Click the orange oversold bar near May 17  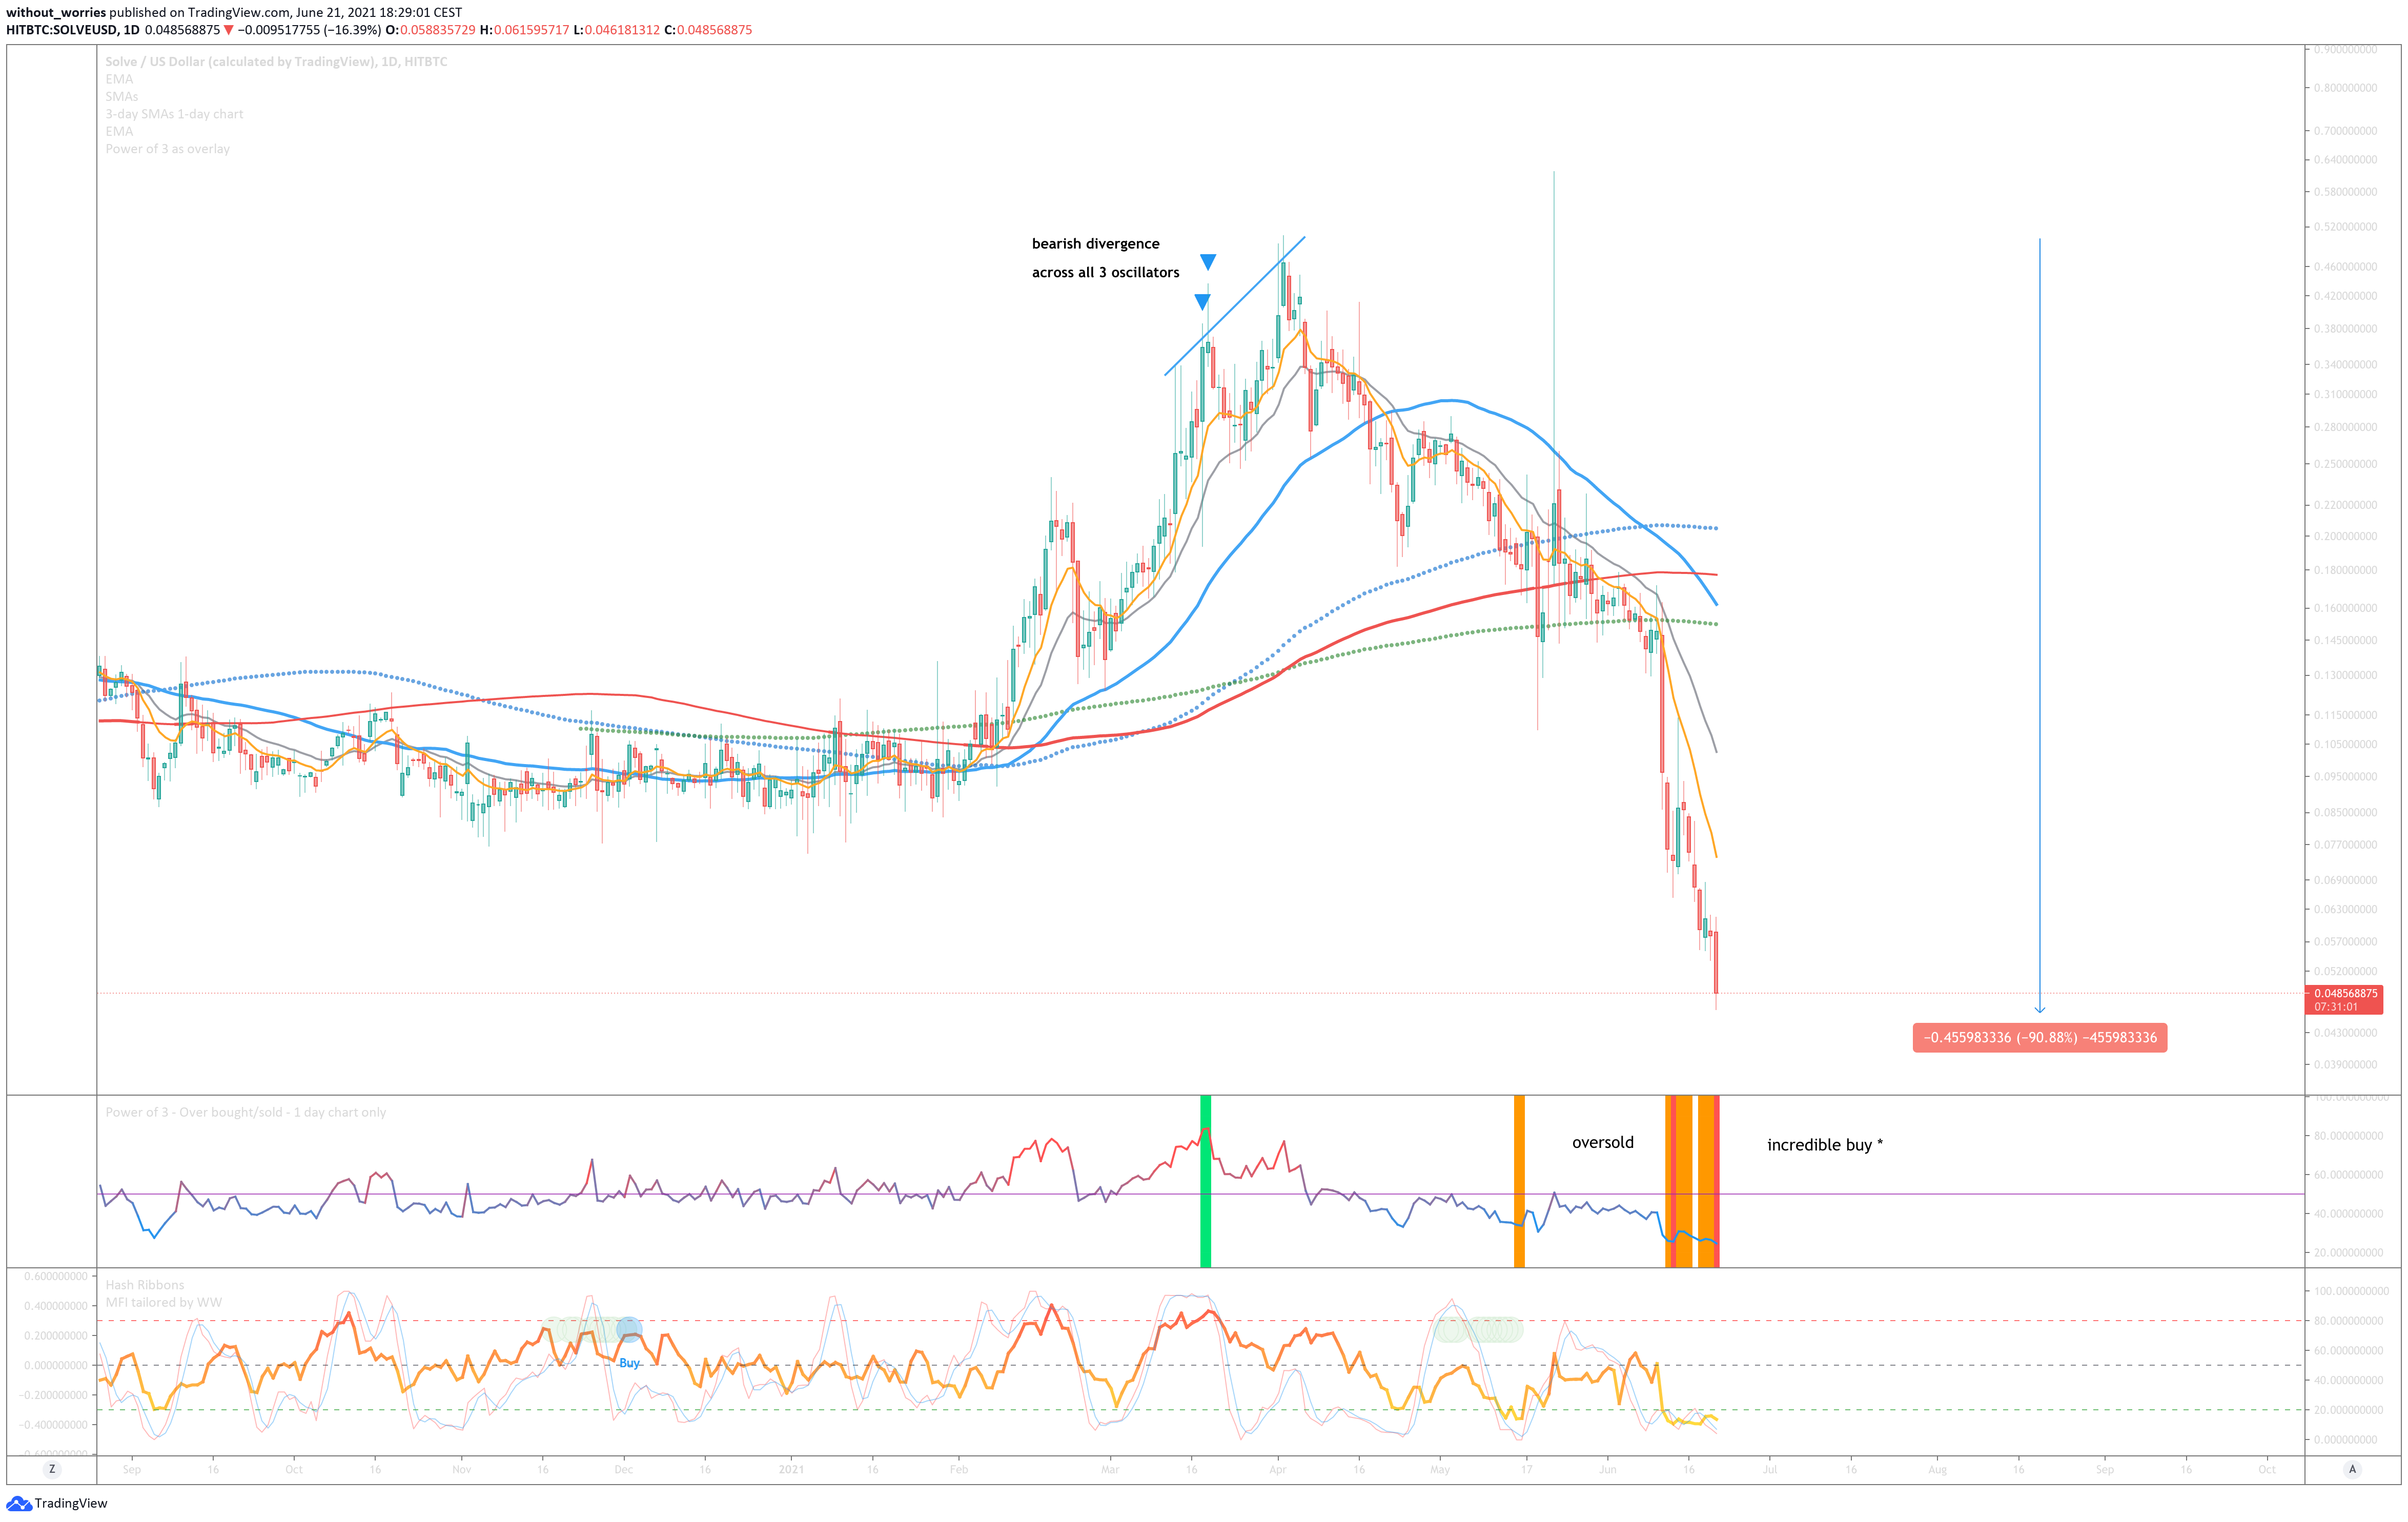click(1519, 1181)
